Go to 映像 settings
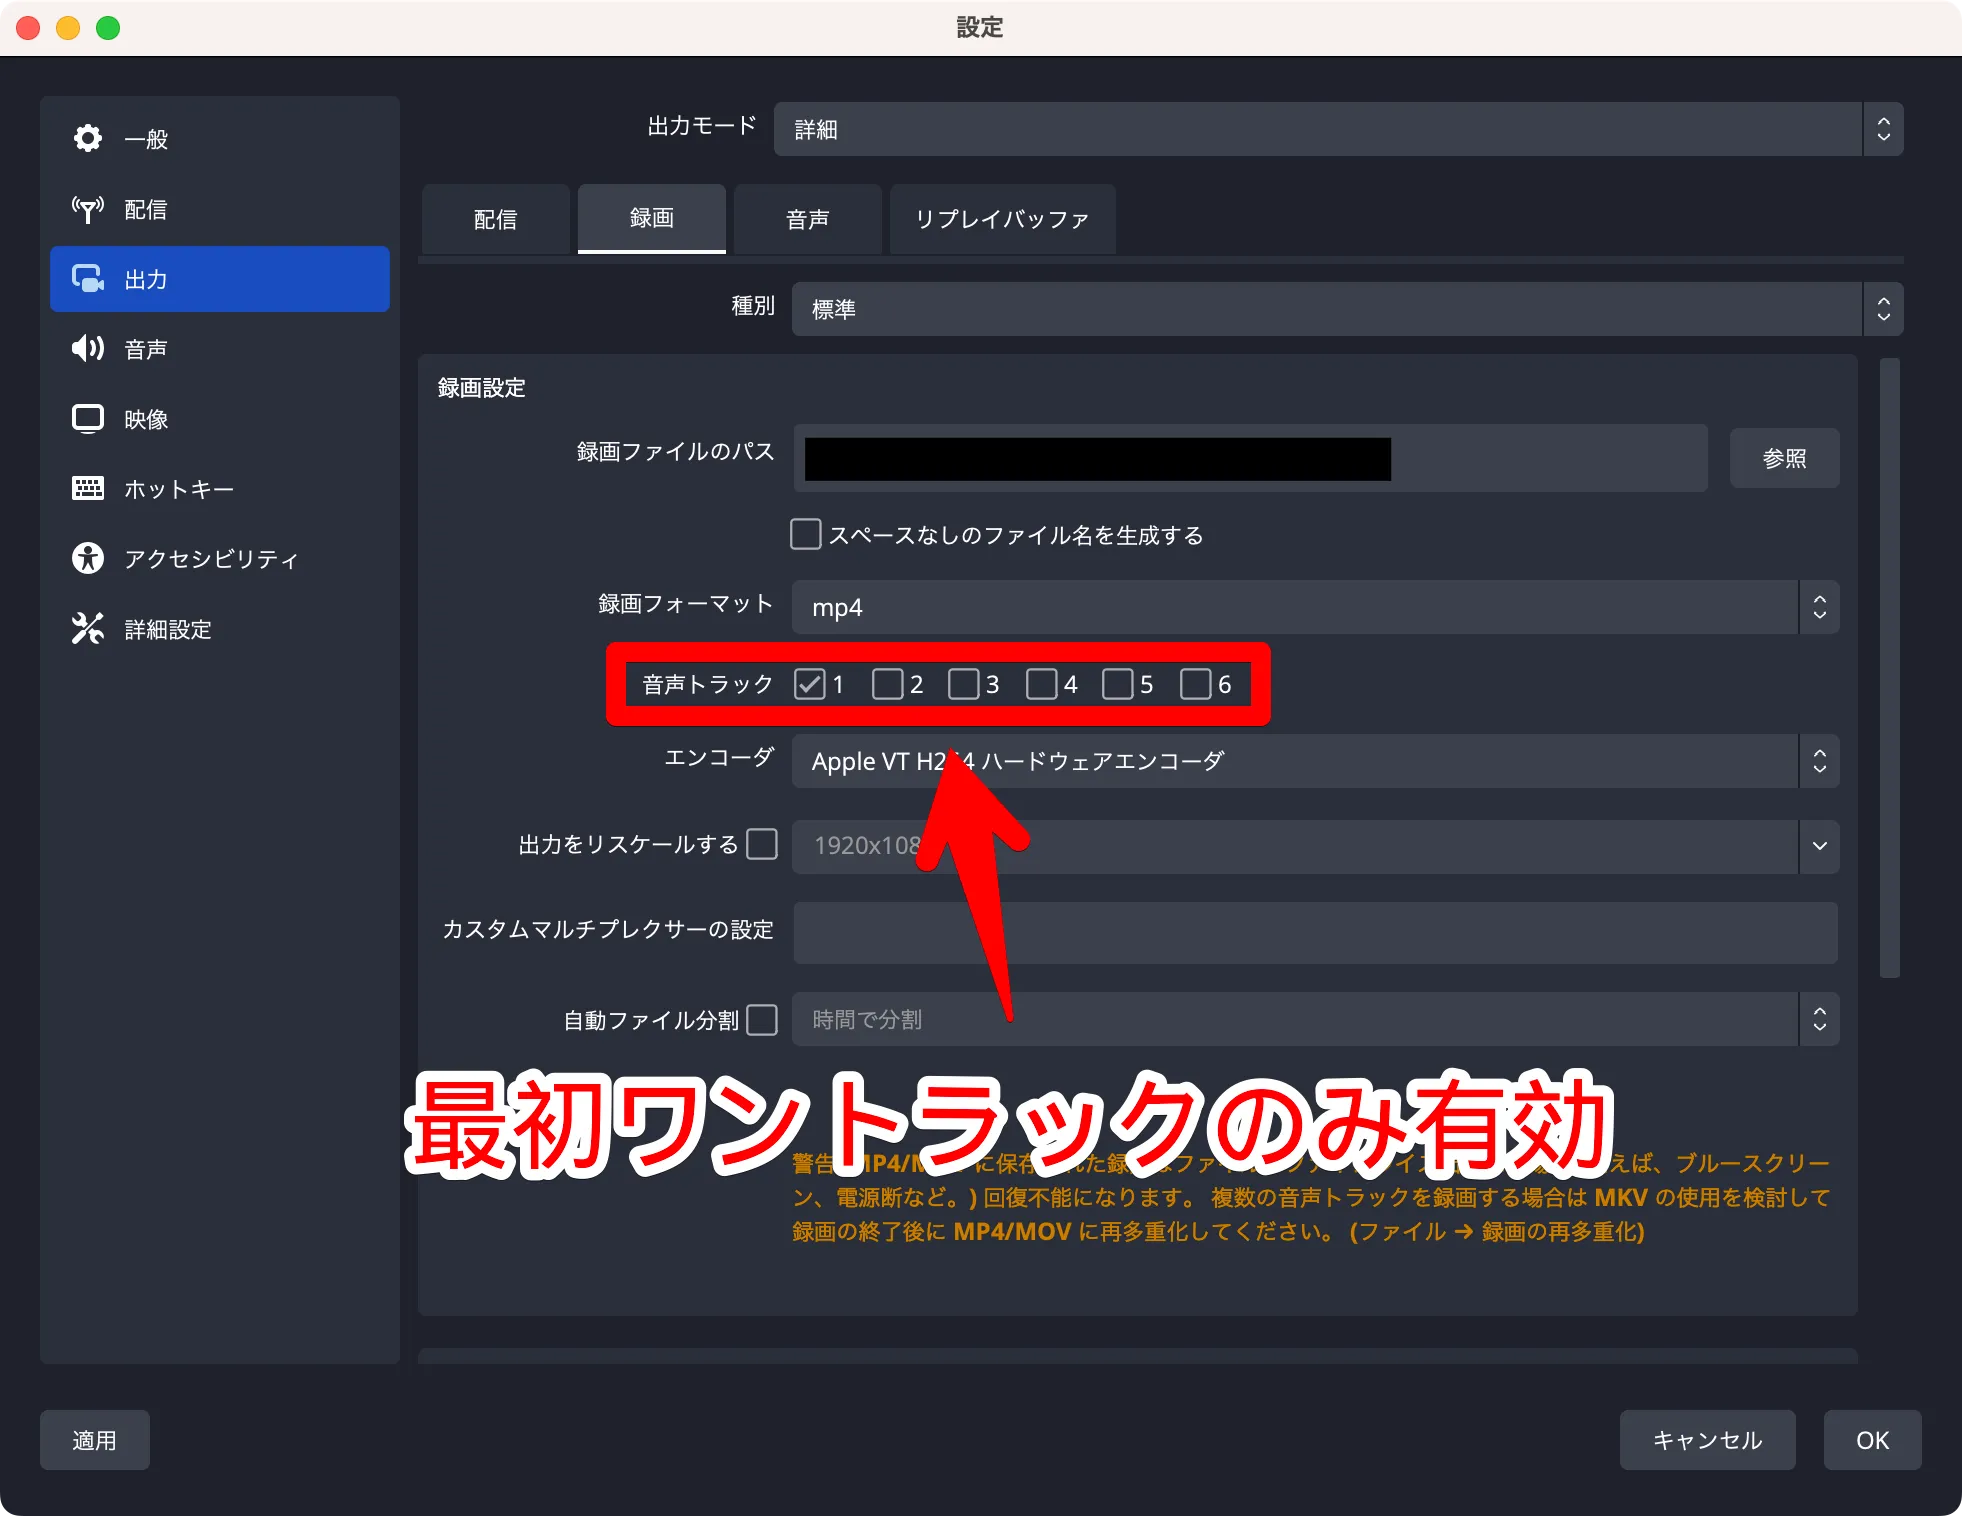 [x=220, y=419]
